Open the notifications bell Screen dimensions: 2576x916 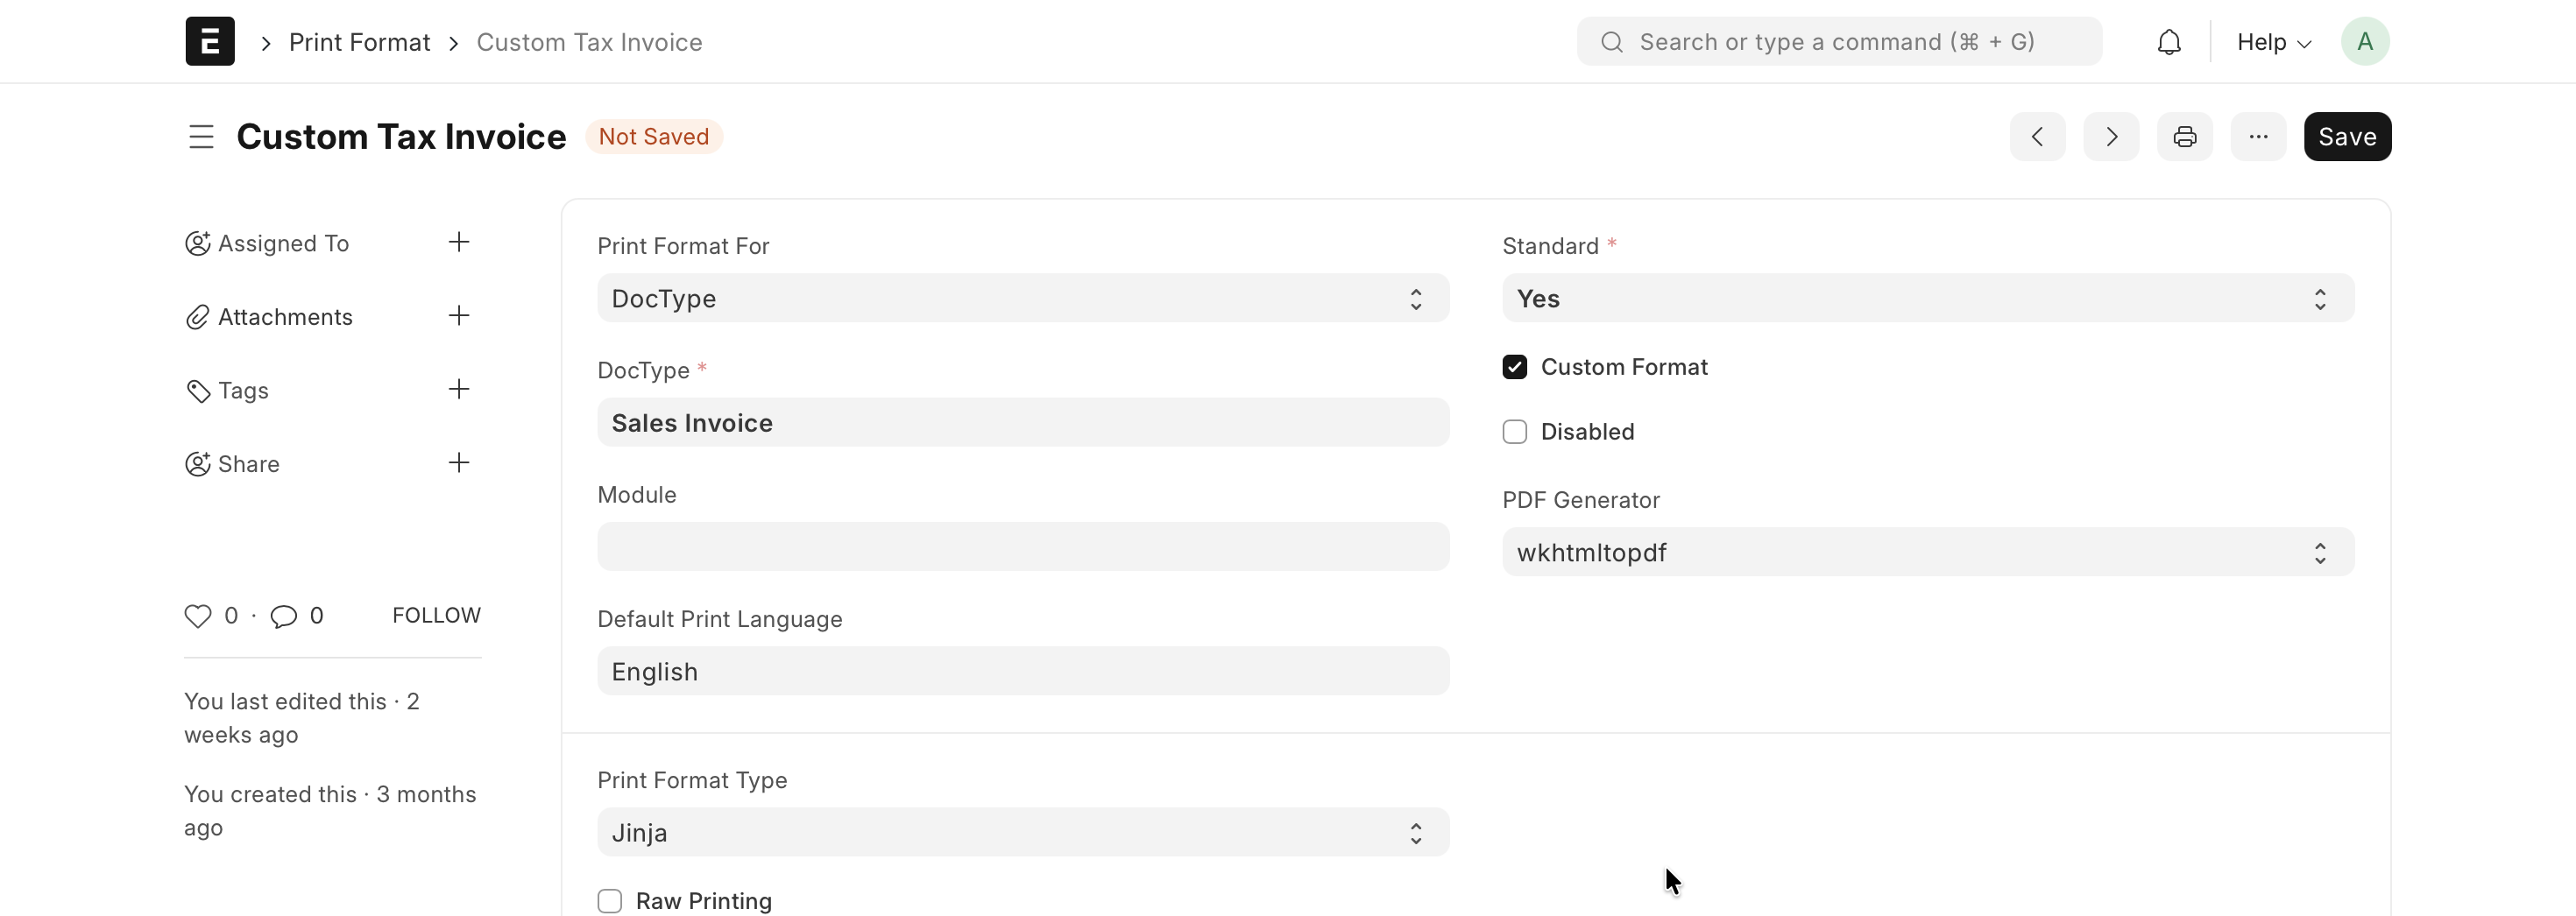(2168, 42)
